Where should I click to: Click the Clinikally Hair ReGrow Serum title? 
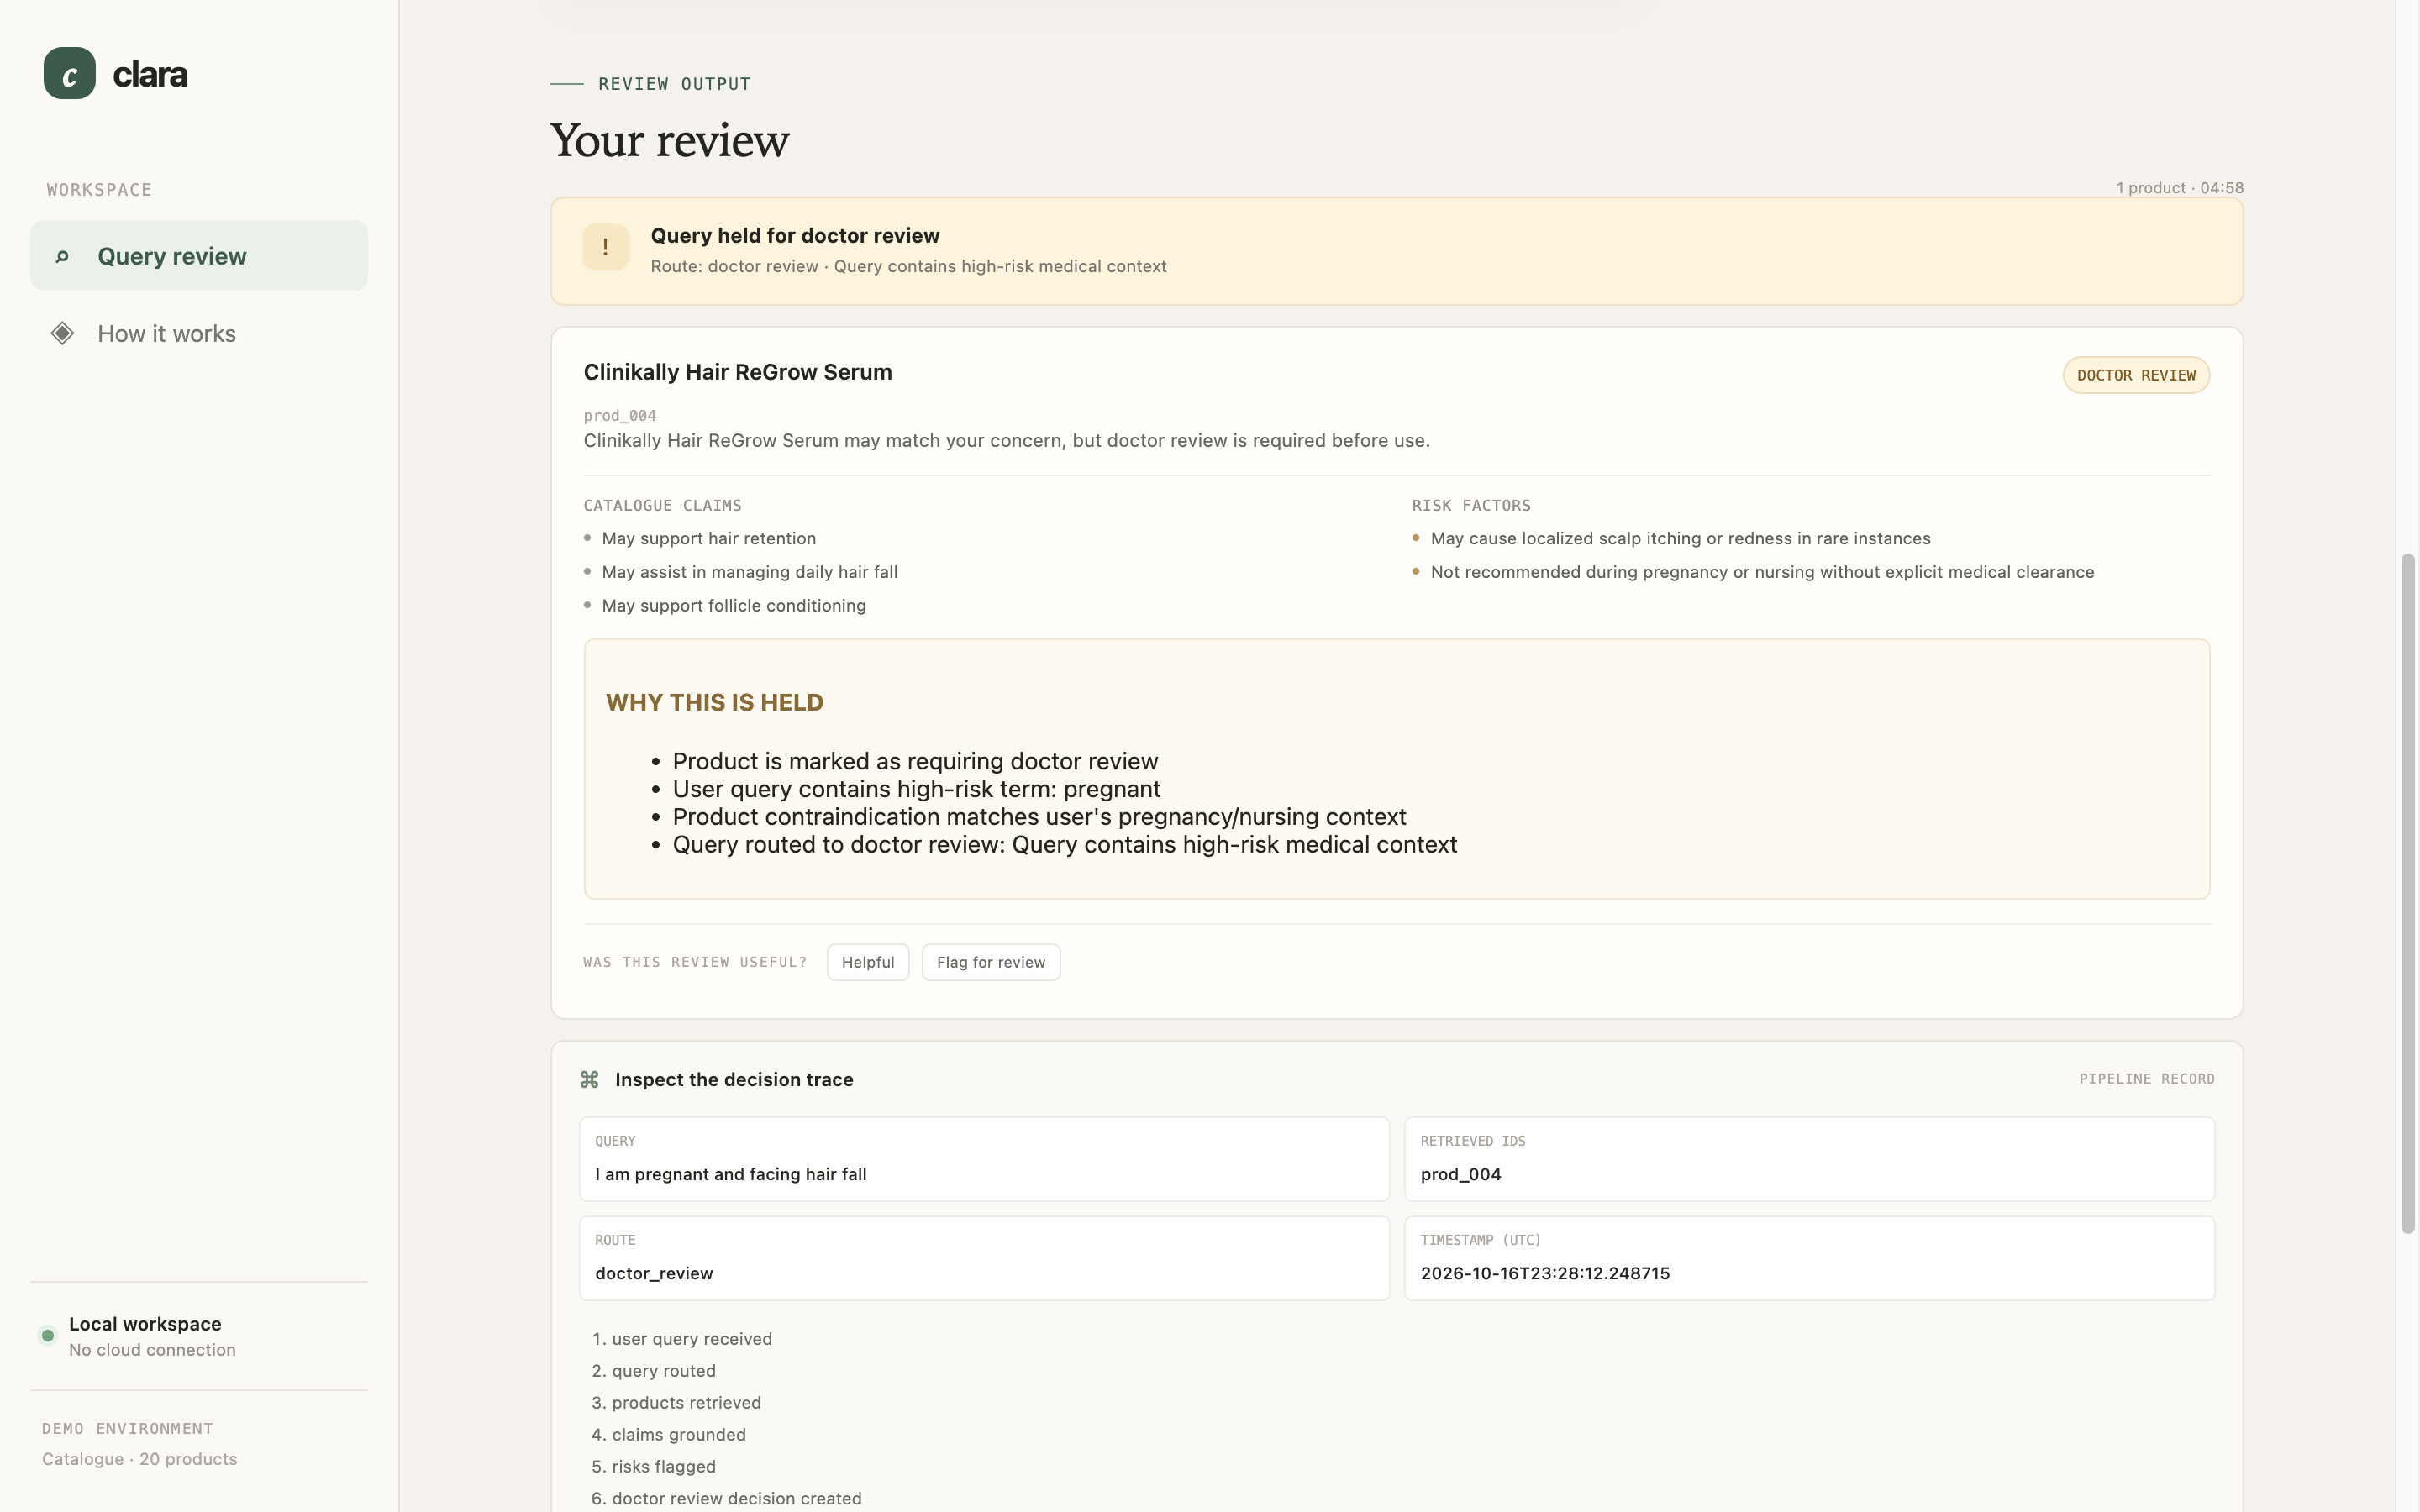click(x=738, y=372)
